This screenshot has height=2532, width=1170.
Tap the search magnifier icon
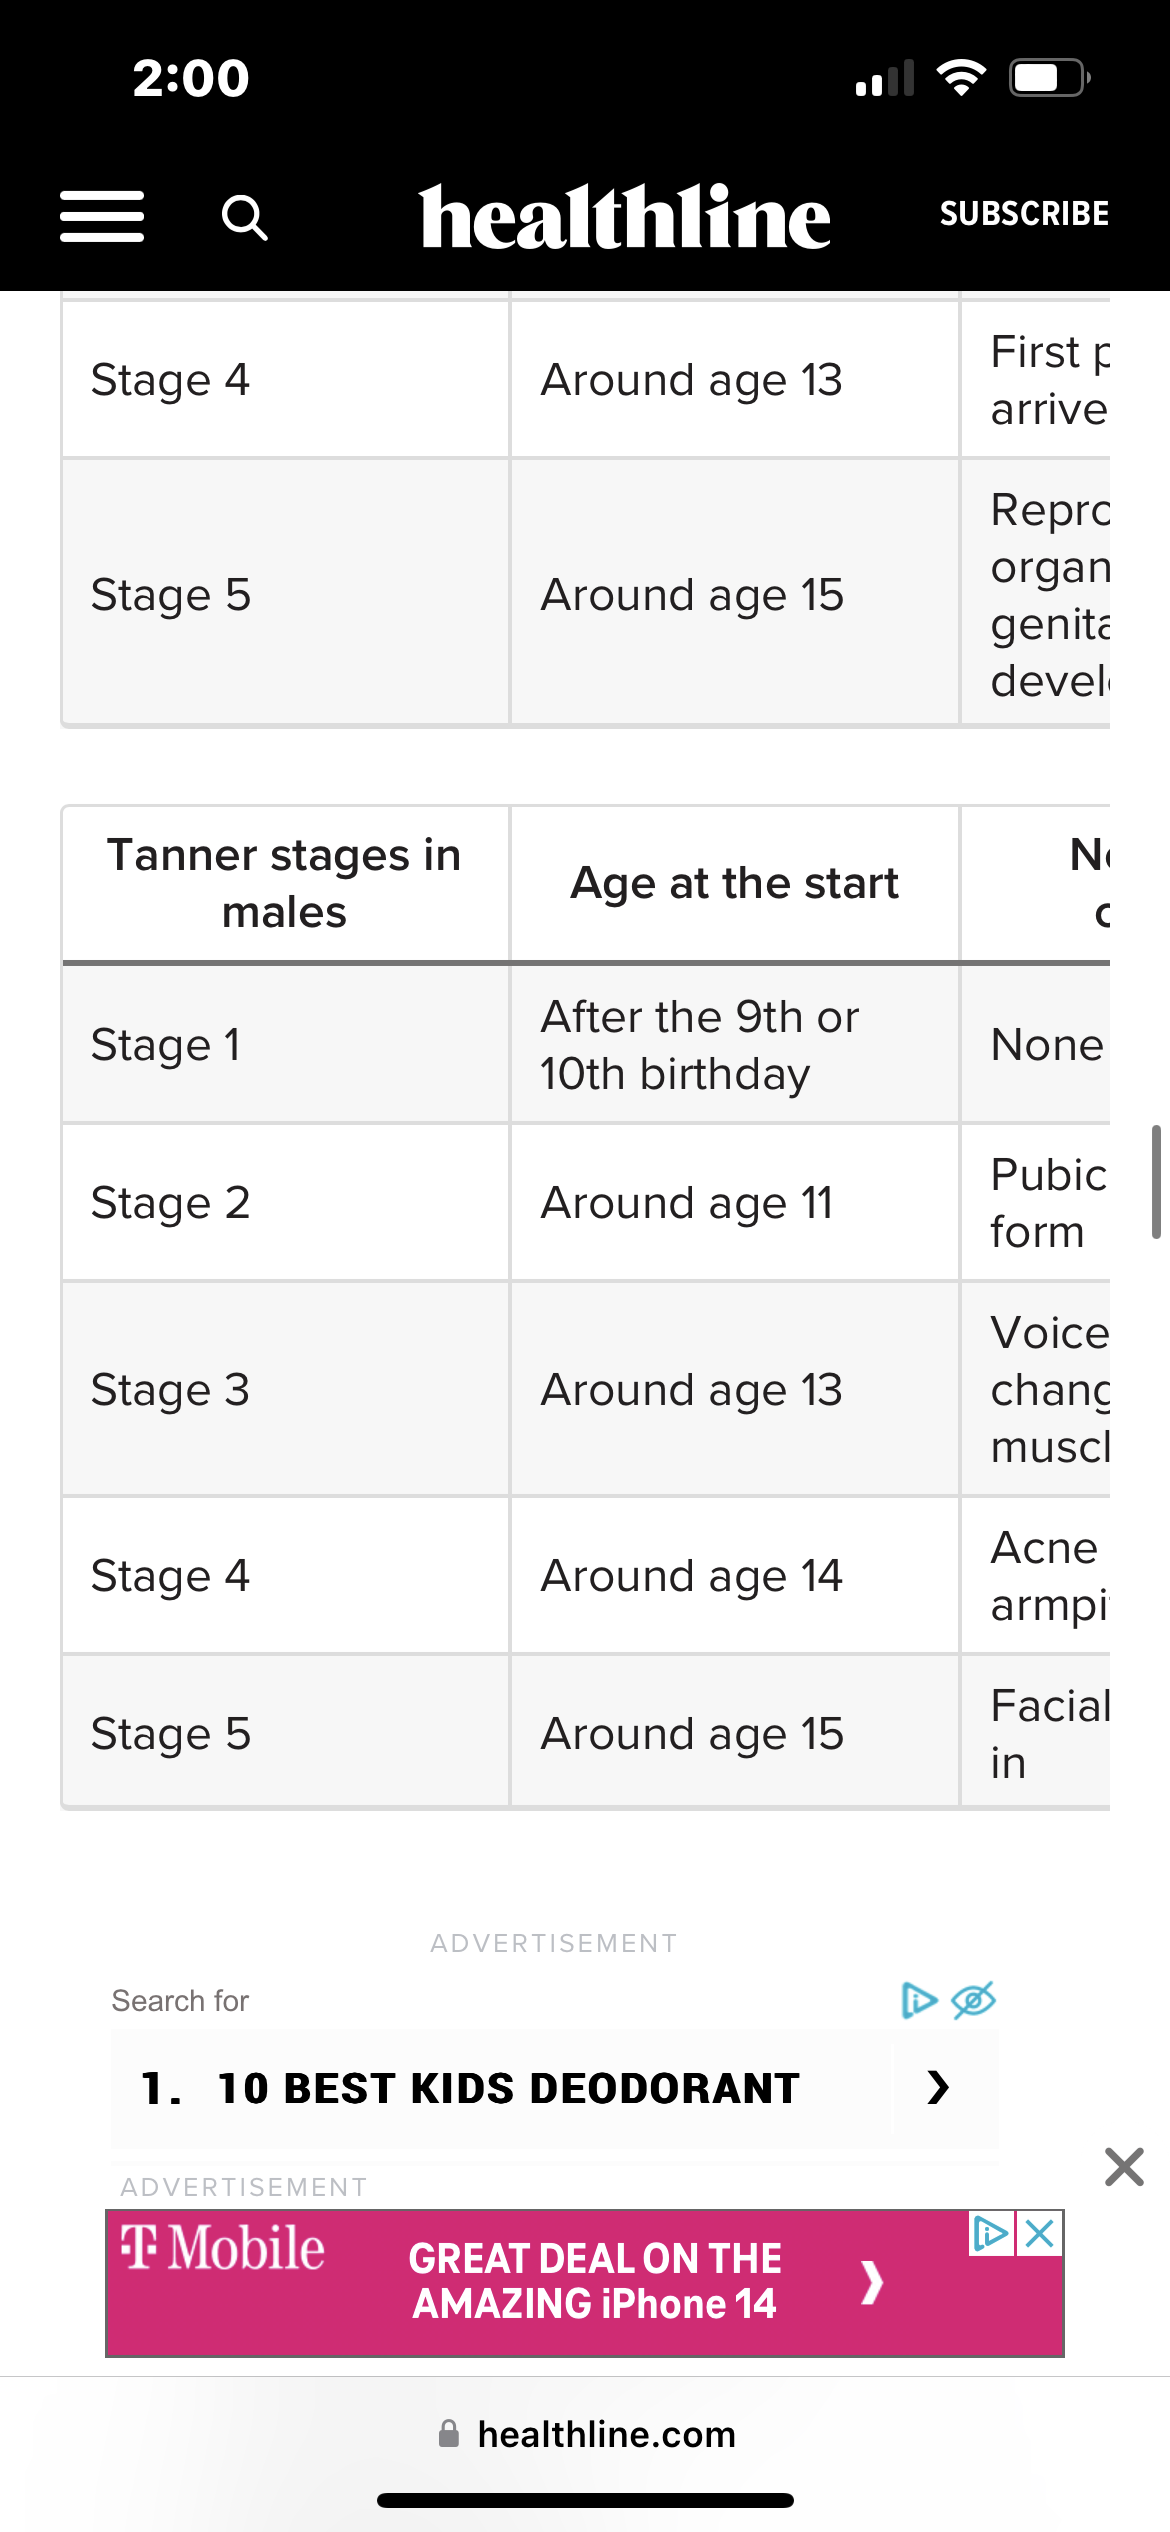[x=244, y=217]
